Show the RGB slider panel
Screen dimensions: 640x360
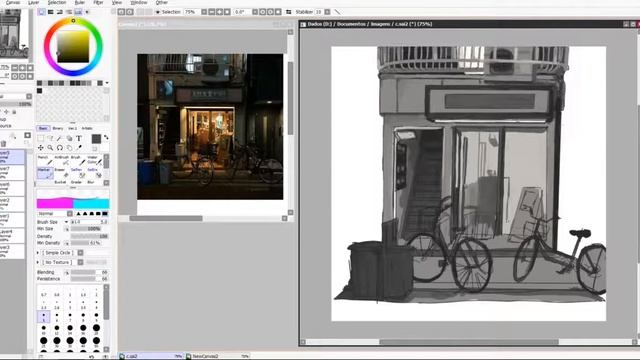coord(51,12)
